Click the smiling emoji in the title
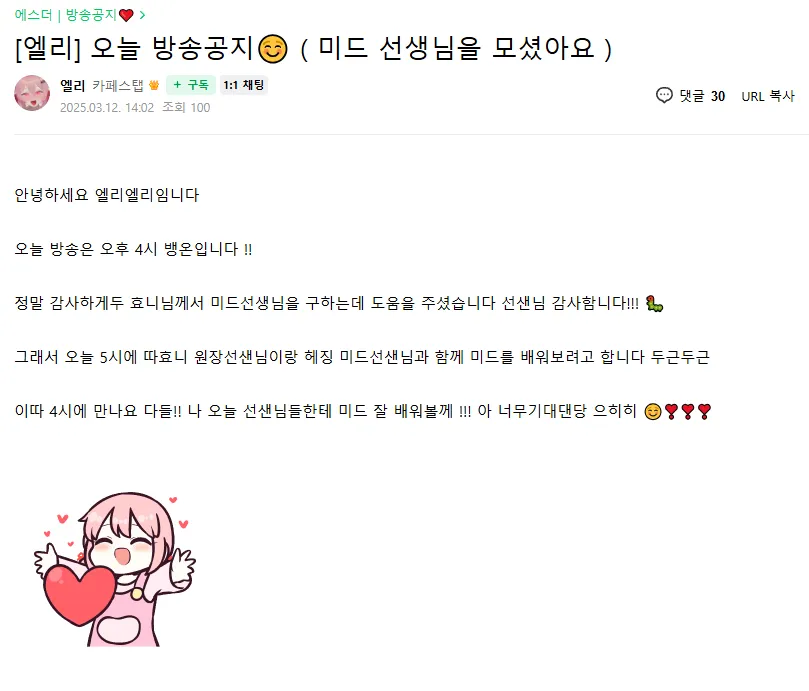 click(x=272, y=49)
